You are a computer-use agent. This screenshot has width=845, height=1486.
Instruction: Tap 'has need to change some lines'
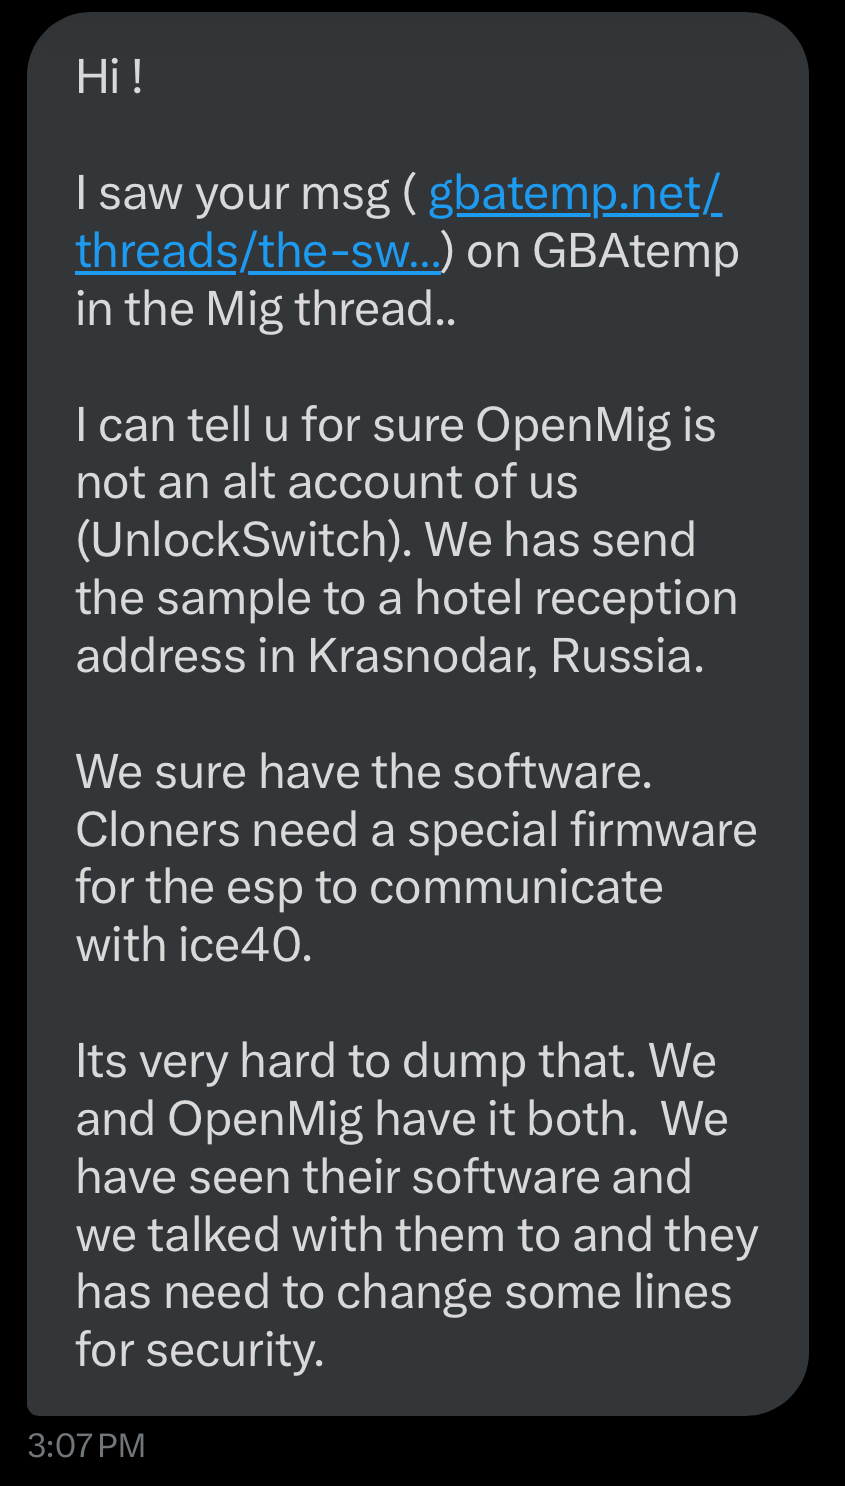[404, 1292]
